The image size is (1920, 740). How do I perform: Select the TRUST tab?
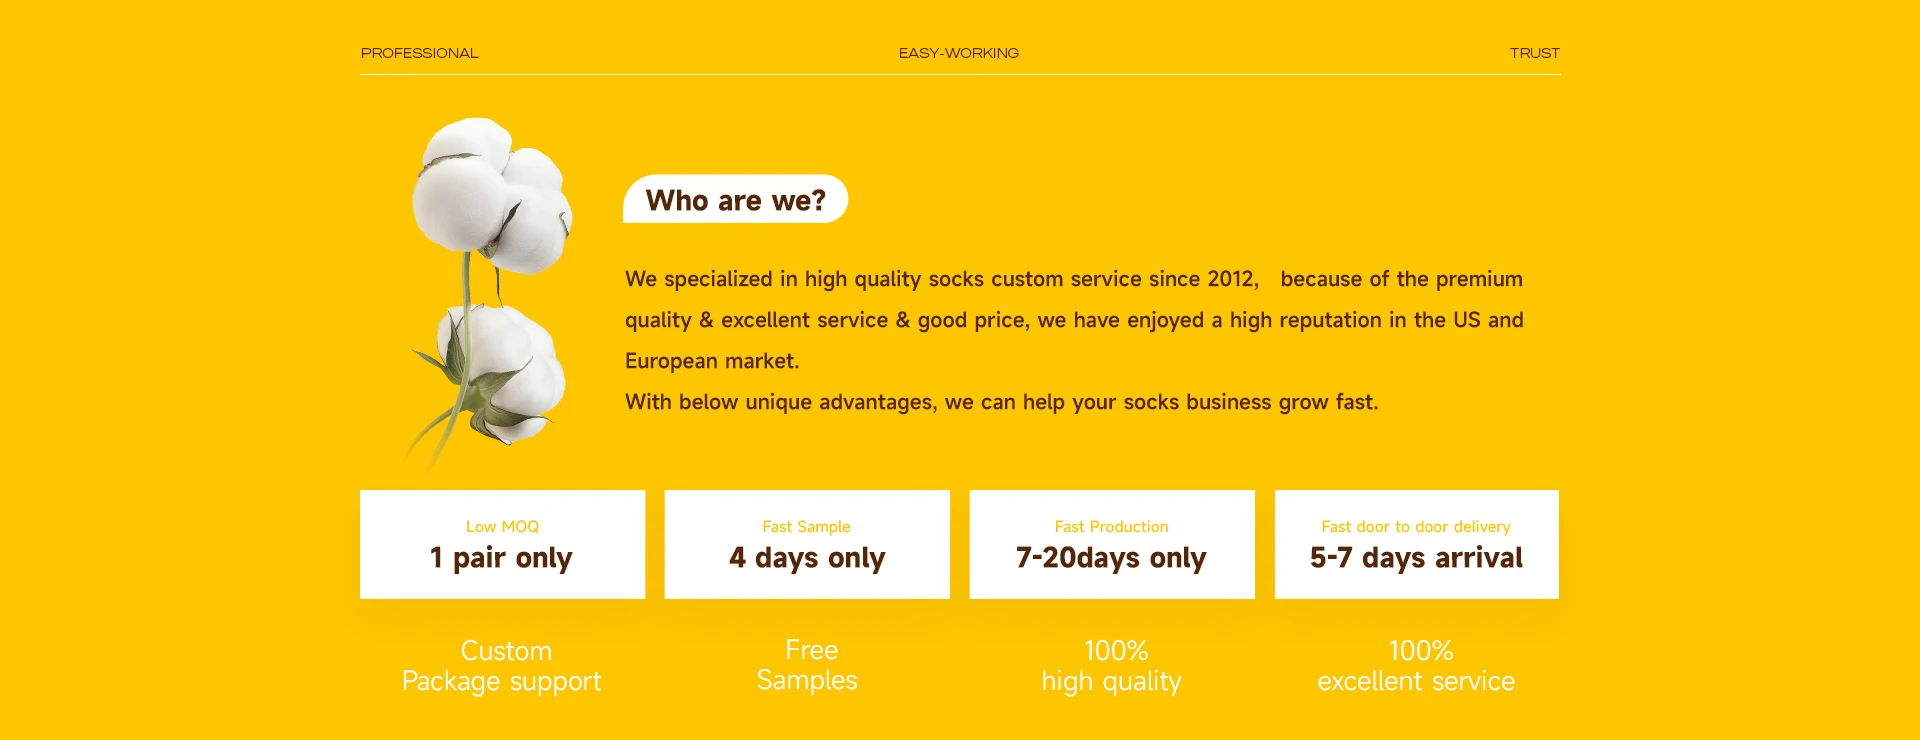[x=1534, y=53]
